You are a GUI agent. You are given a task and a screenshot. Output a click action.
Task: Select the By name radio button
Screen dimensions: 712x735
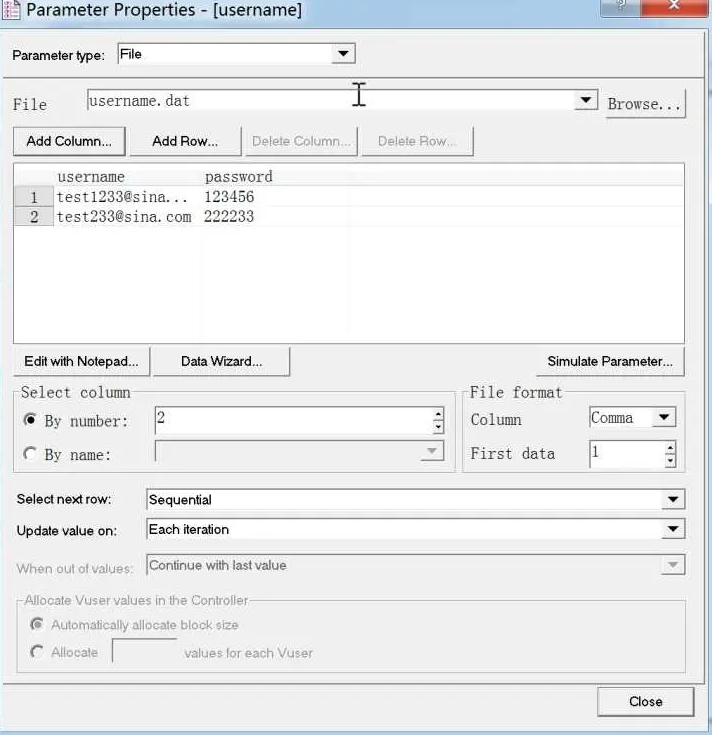tap(30, 453)
